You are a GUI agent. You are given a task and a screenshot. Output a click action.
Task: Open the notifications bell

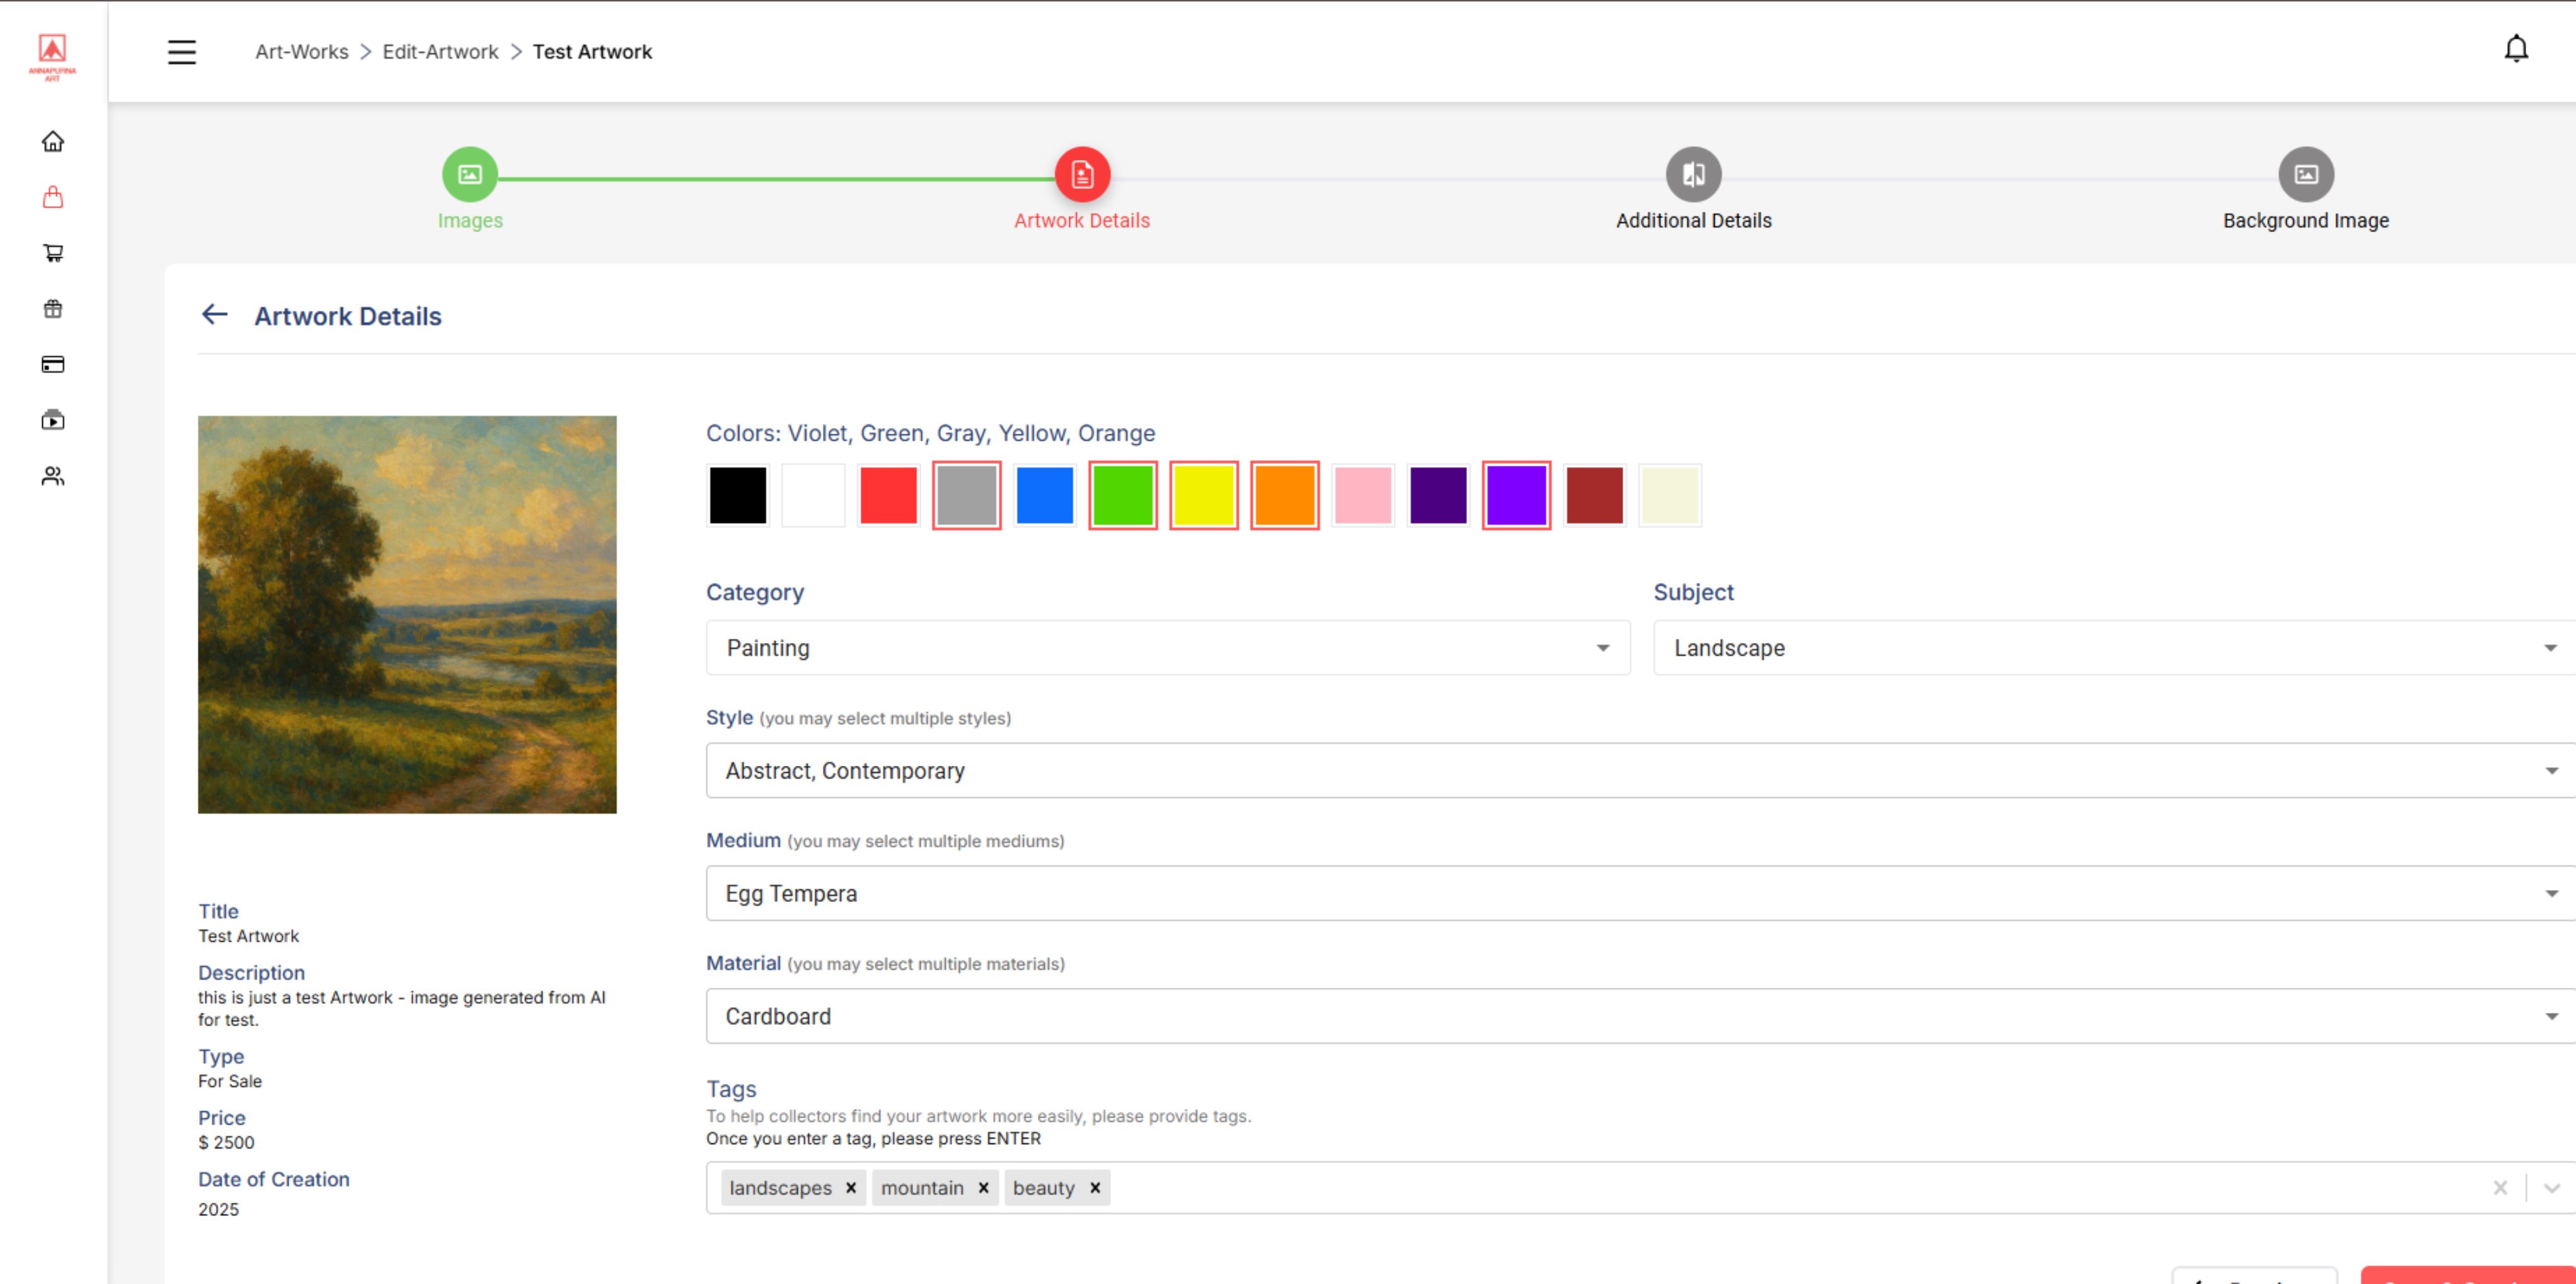(2516, 49)
